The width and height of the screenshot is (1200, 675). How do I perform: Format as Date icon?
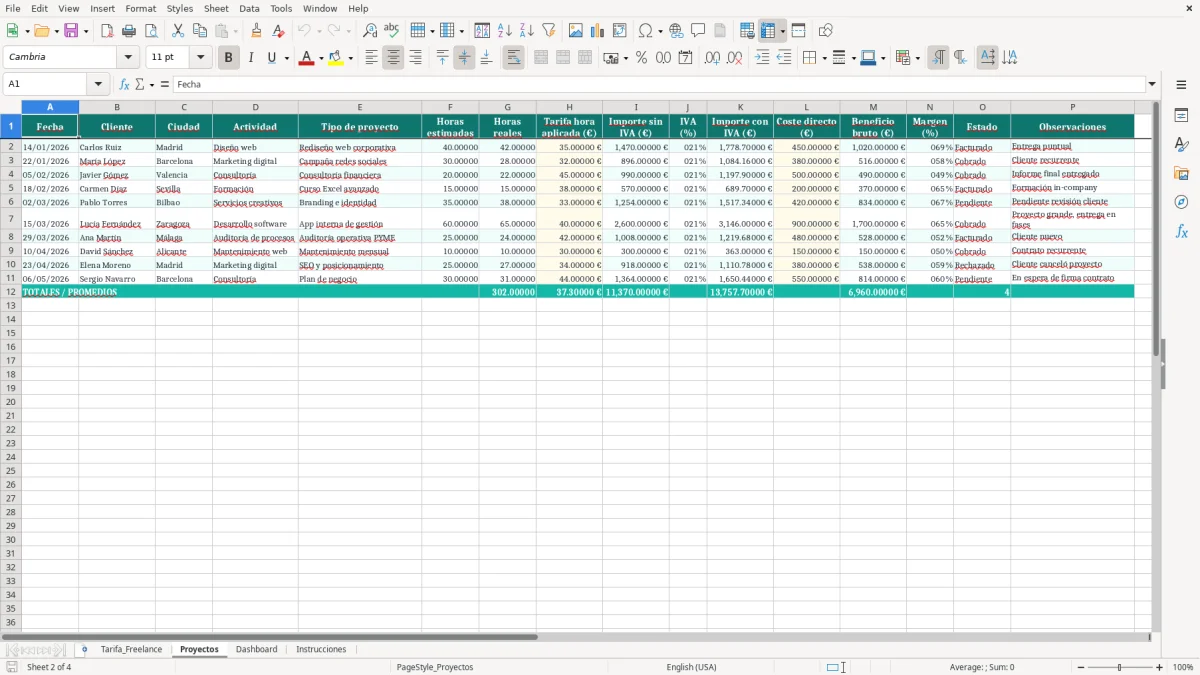point(685,58)
